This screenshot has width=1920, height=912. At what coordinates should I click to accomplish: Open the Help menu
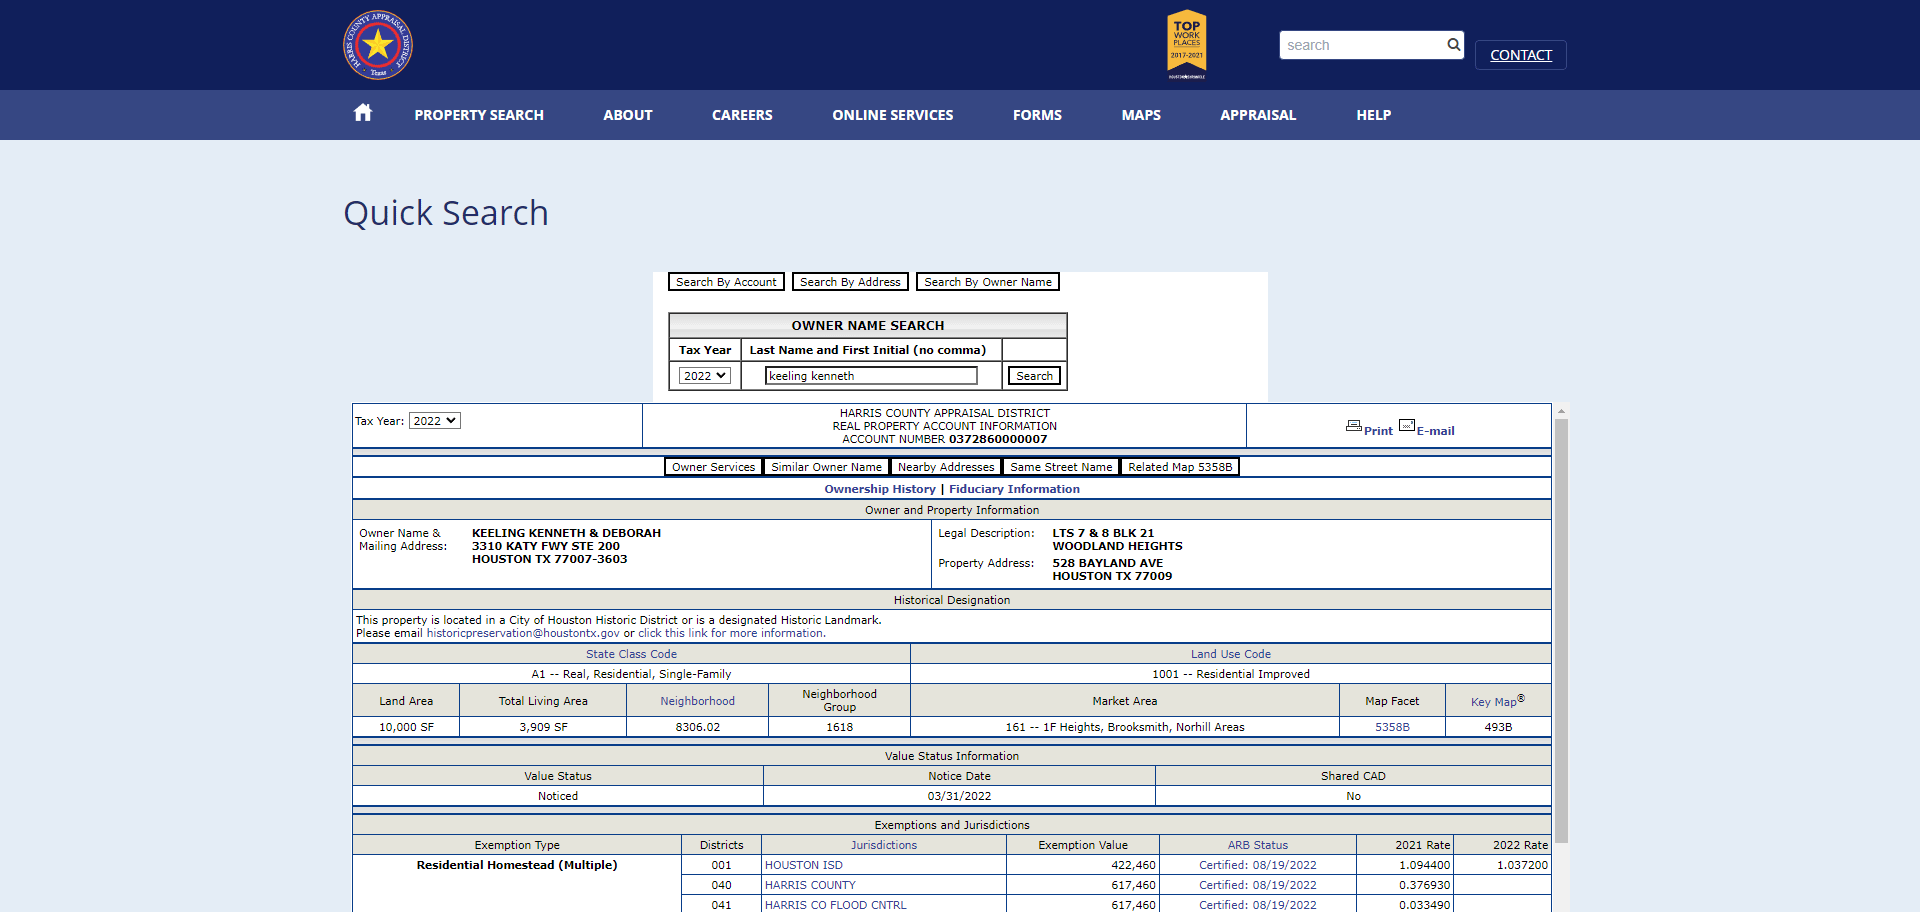[1374, 115]
